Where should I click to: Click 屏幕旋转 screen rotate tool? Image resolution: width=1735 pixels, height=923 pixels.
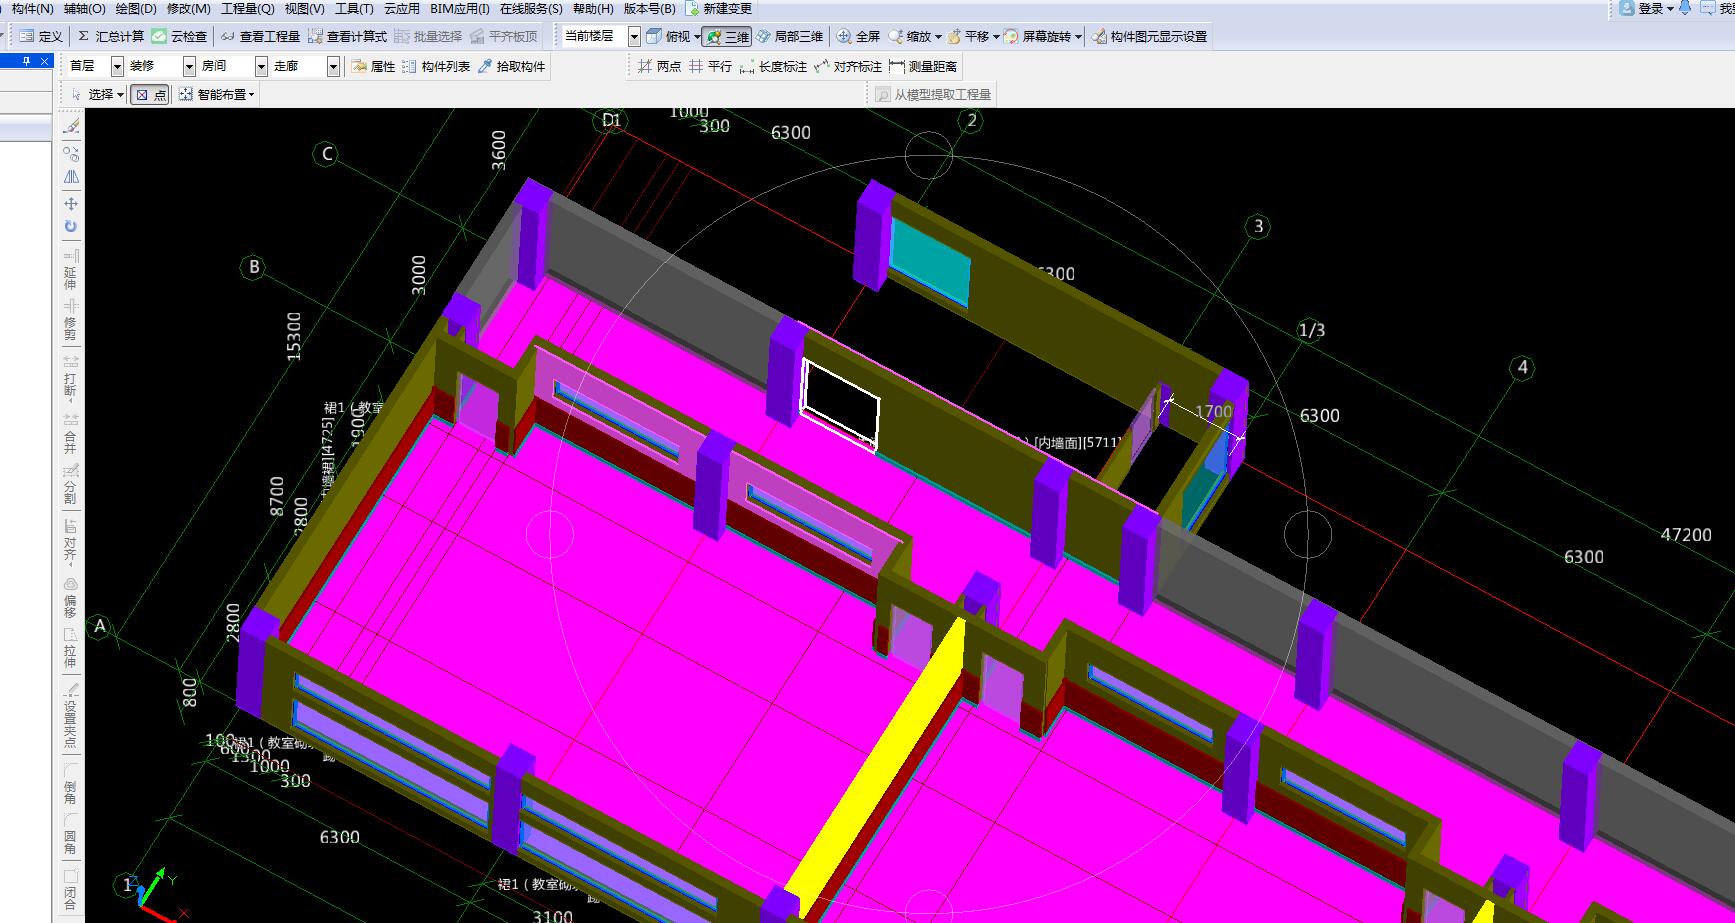pyautogui.click(x=1037, y=36)
